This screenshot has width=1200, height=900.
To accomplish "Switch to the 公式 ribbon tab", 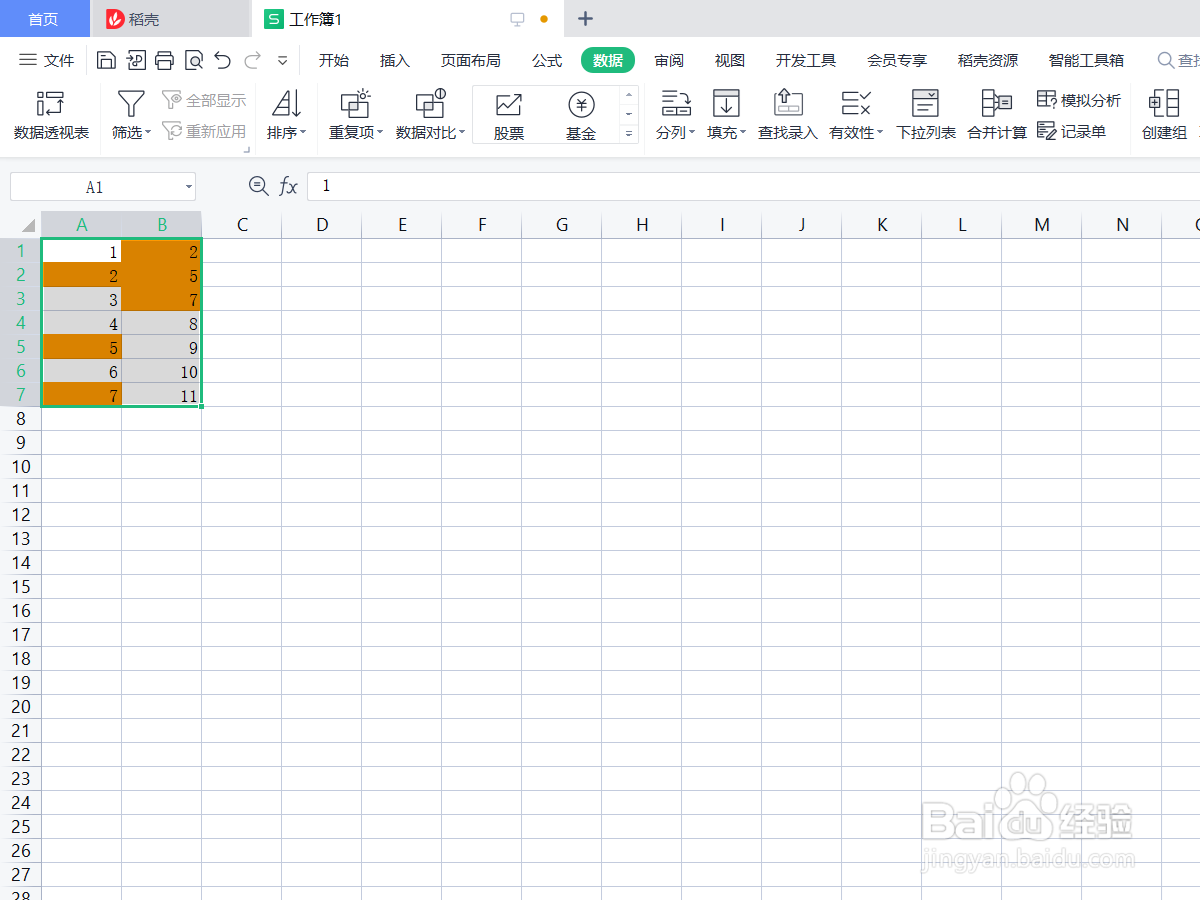I will [547, 61].
